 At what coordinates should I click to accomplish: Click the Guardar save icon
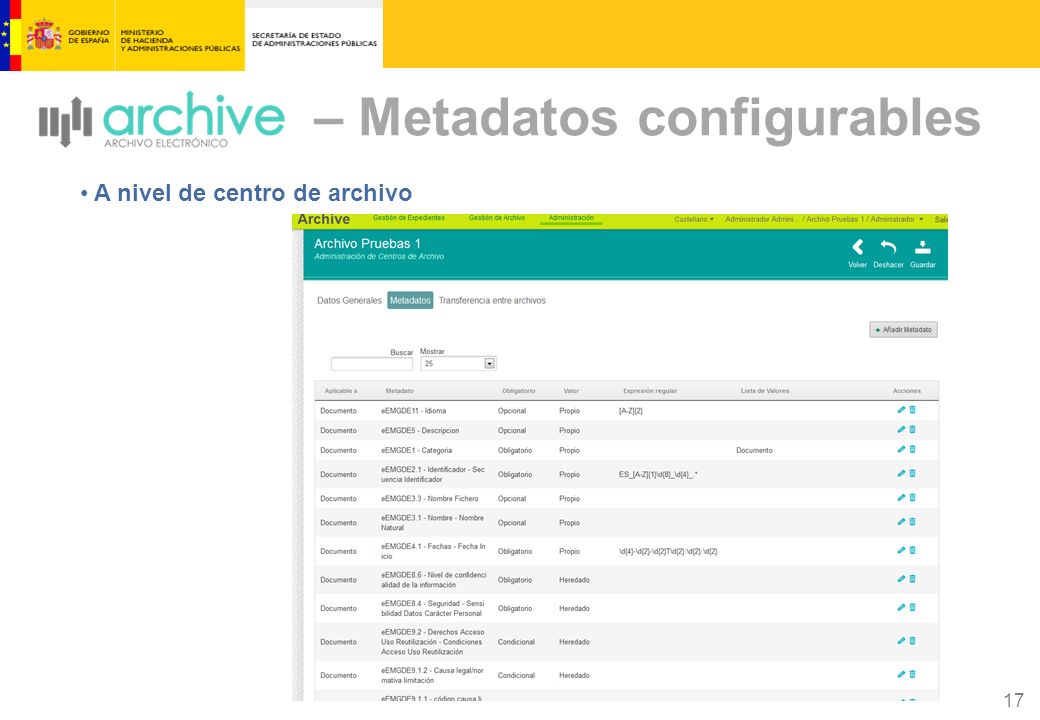(x=923, y=247)
